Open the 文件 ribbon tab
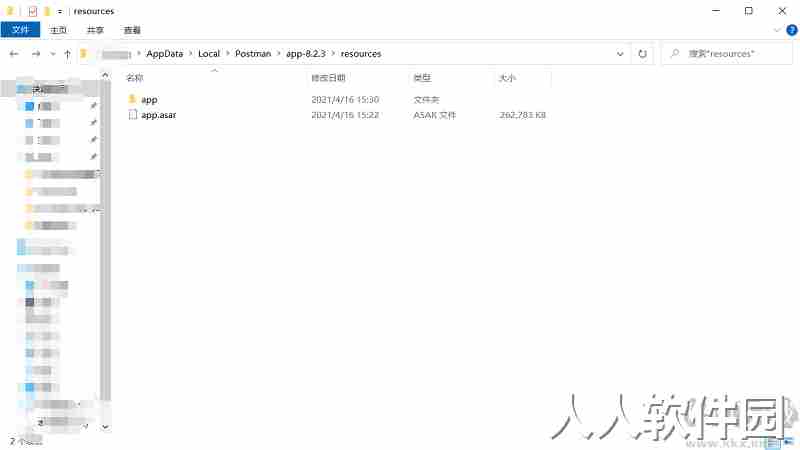The width and height of the screenshot is (800, 450). tap(20, 30)
